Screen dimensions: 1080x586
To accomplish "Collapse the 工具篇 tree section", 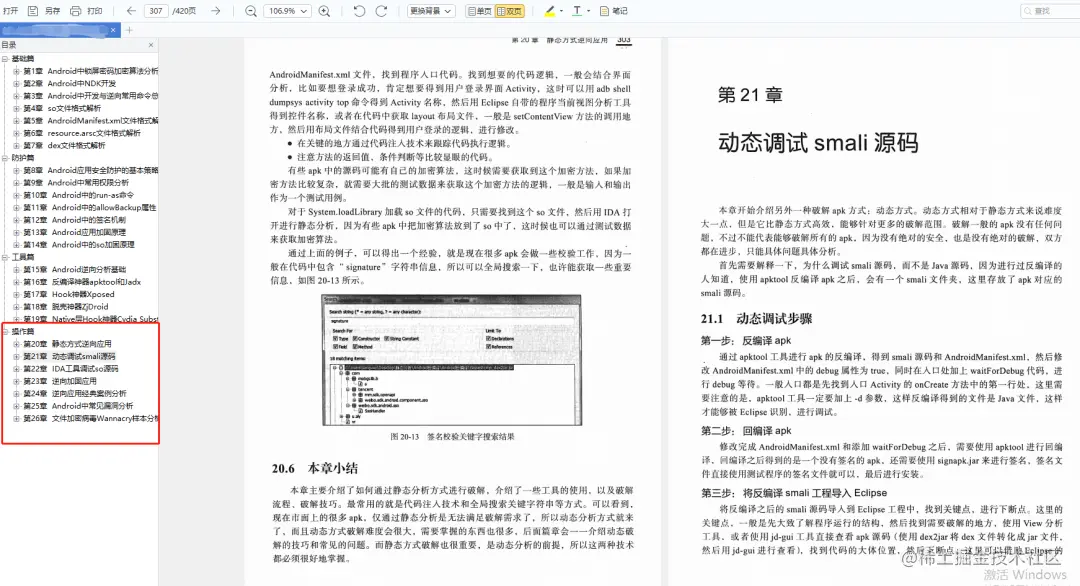I will (x=6, y=257).
